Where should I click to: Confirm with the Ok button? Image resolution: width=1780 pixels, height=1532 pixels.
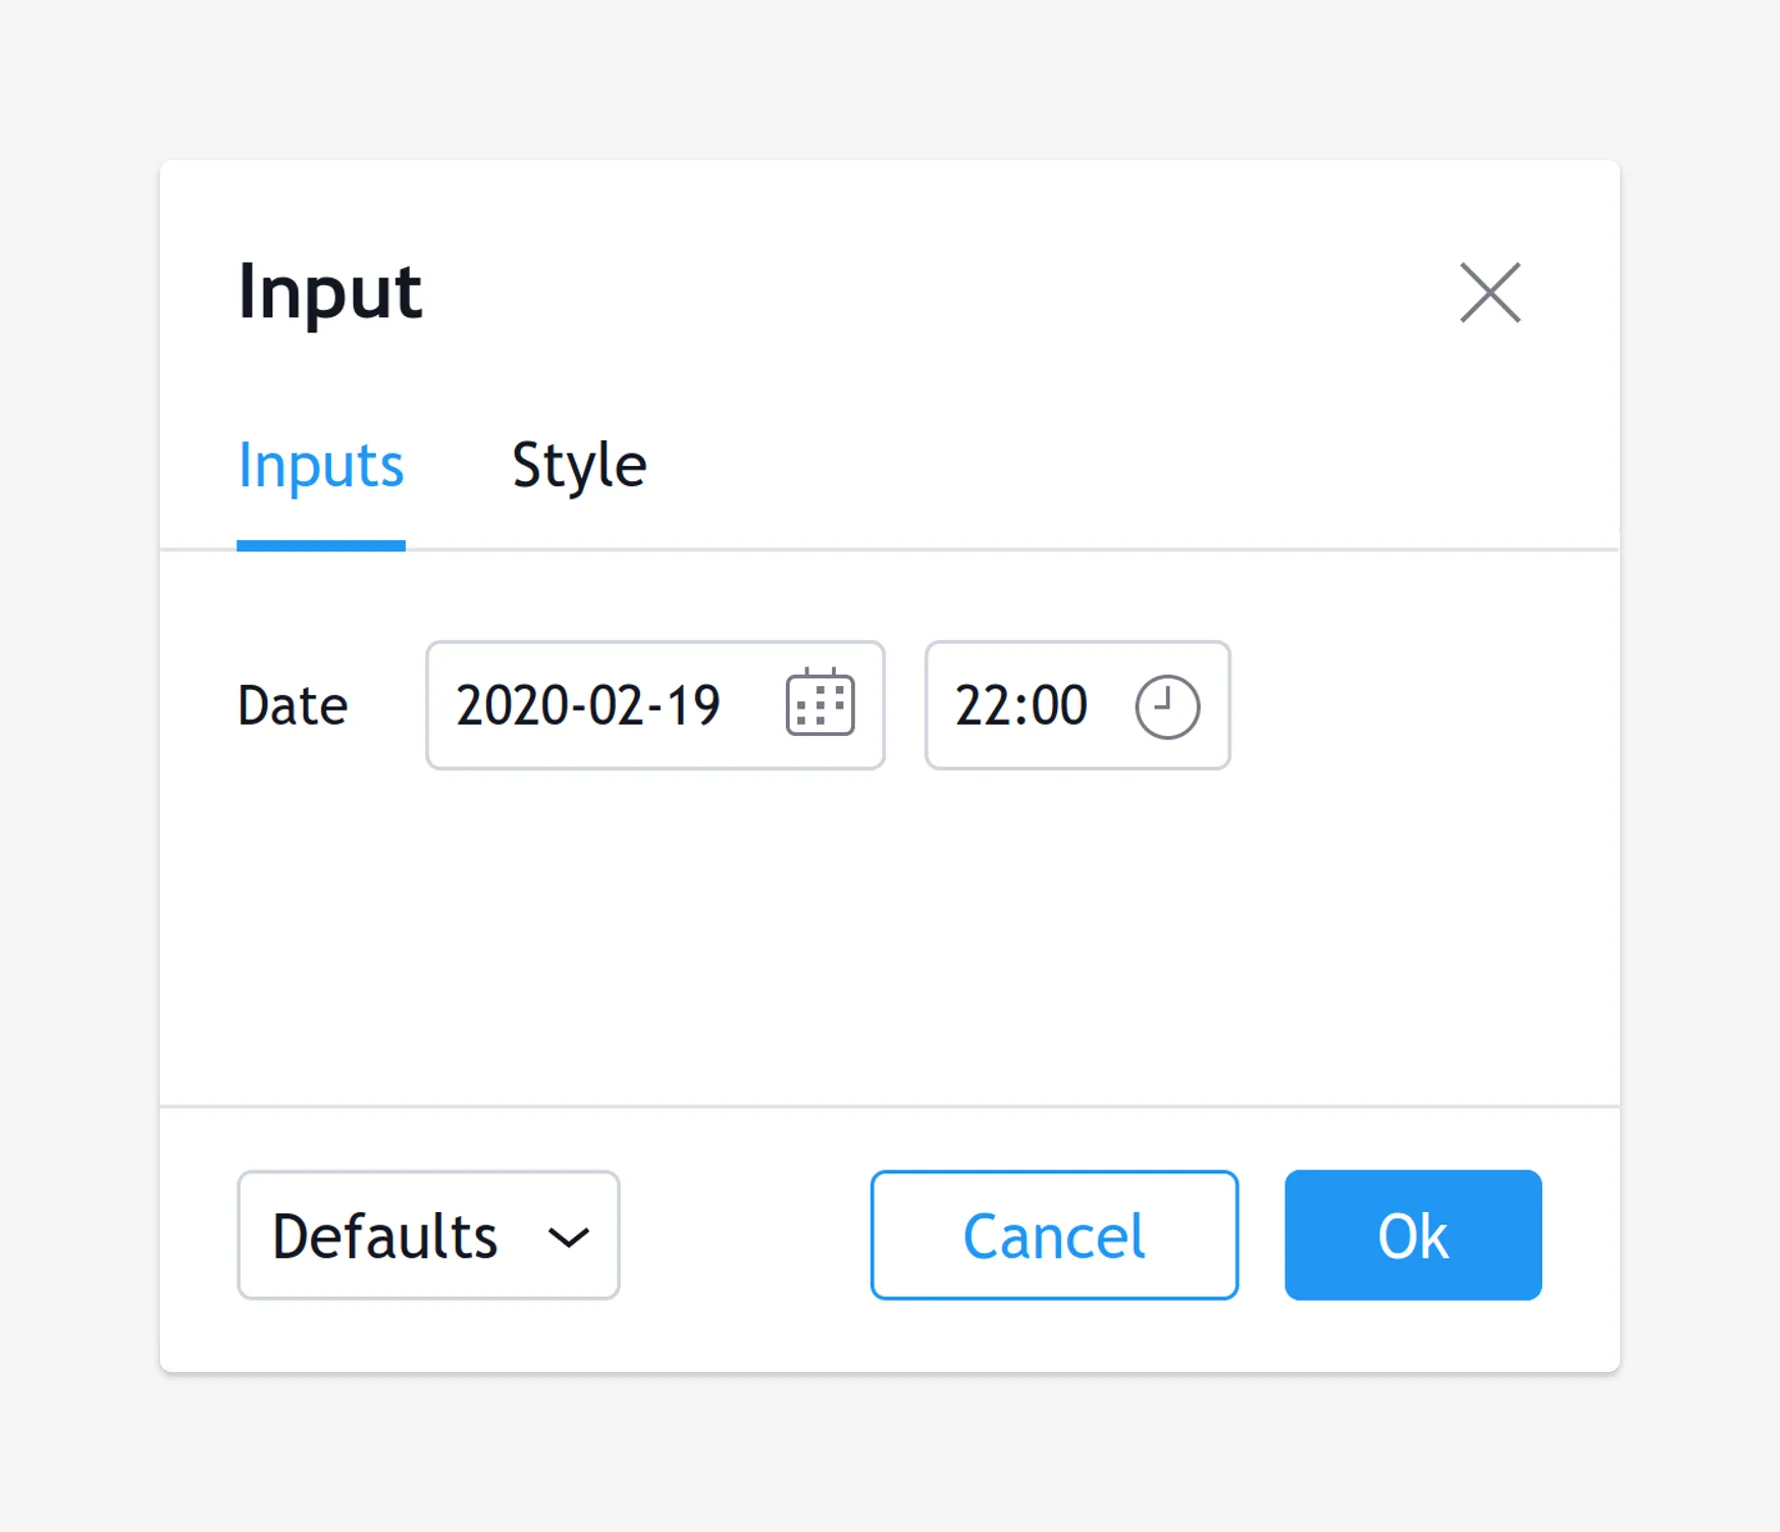click(1412, 1235)
